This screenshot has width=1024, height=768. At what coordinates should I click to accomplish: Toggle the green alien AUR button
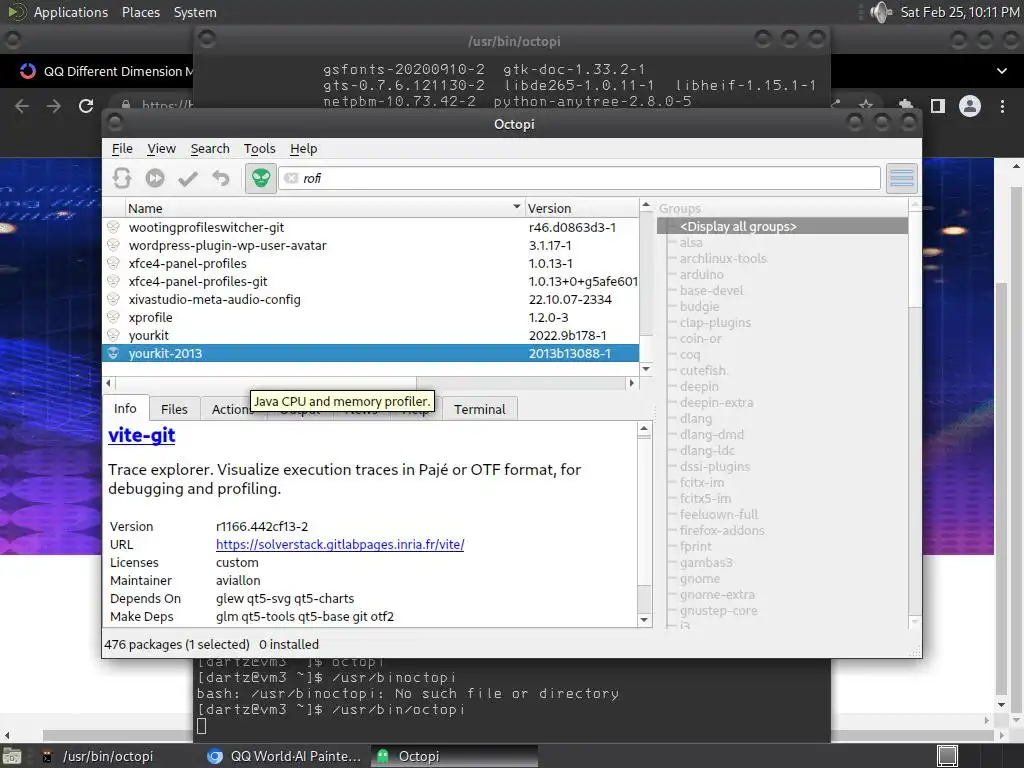coord(261,178)
